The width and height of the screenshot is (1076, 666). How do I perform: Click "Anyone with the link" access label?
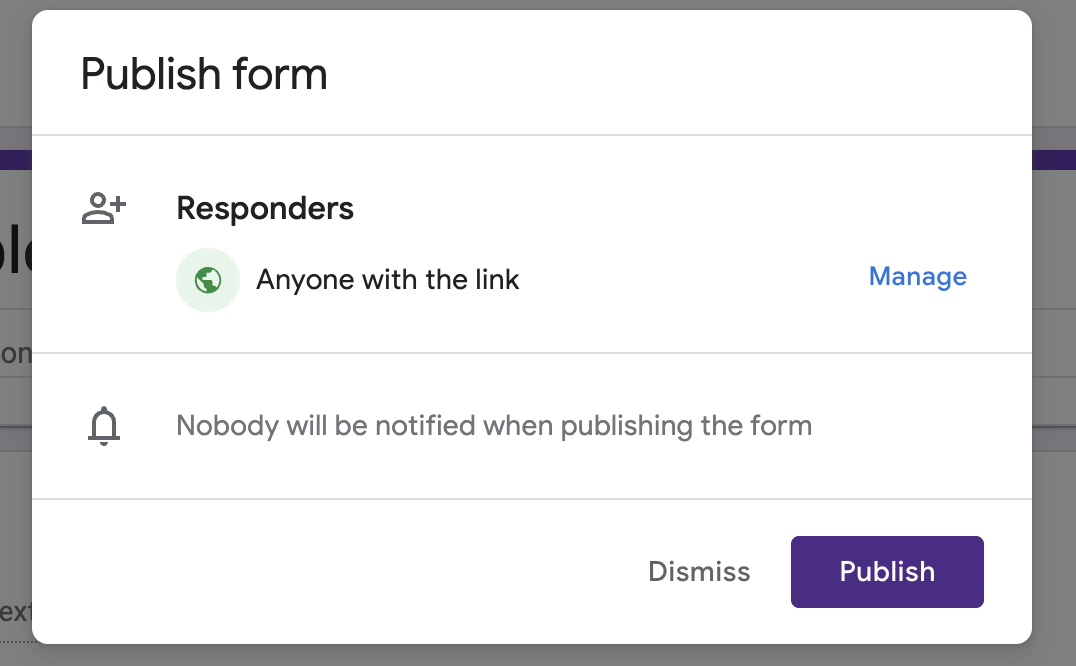(x=388, y=280)
